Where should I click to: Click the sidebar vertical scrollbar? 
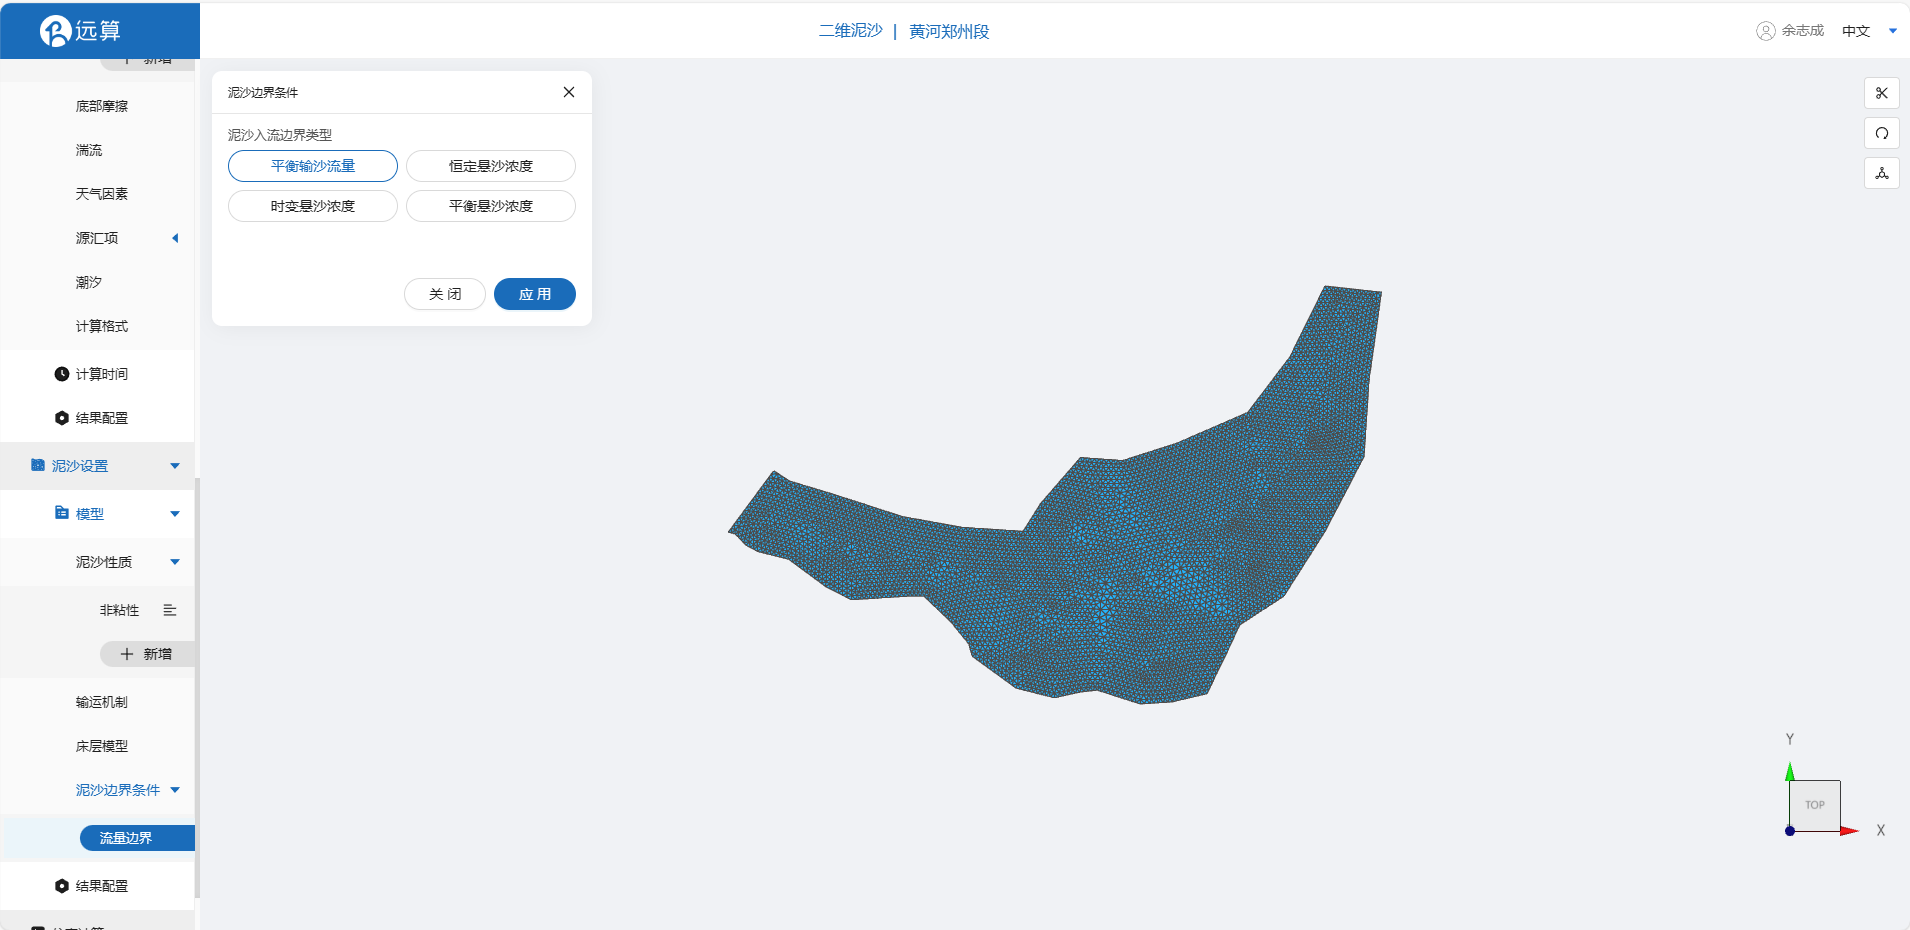click(197, 688)
